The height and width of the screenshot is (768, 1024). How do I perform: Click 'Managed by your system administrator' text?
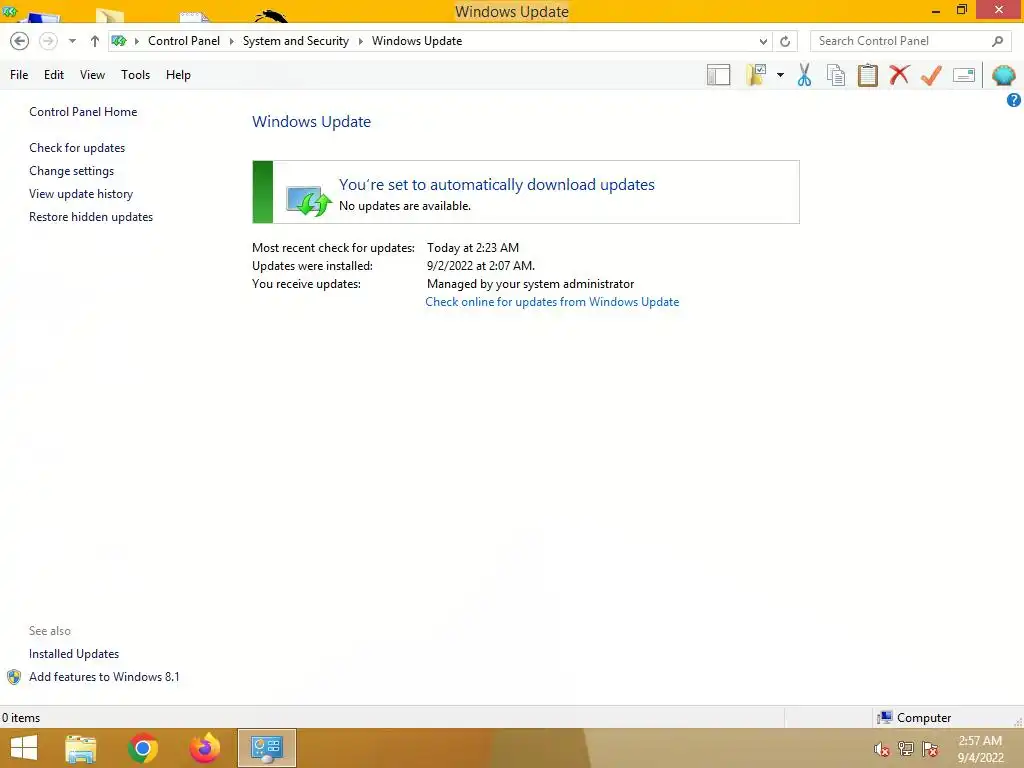click(x=530, y=284)
